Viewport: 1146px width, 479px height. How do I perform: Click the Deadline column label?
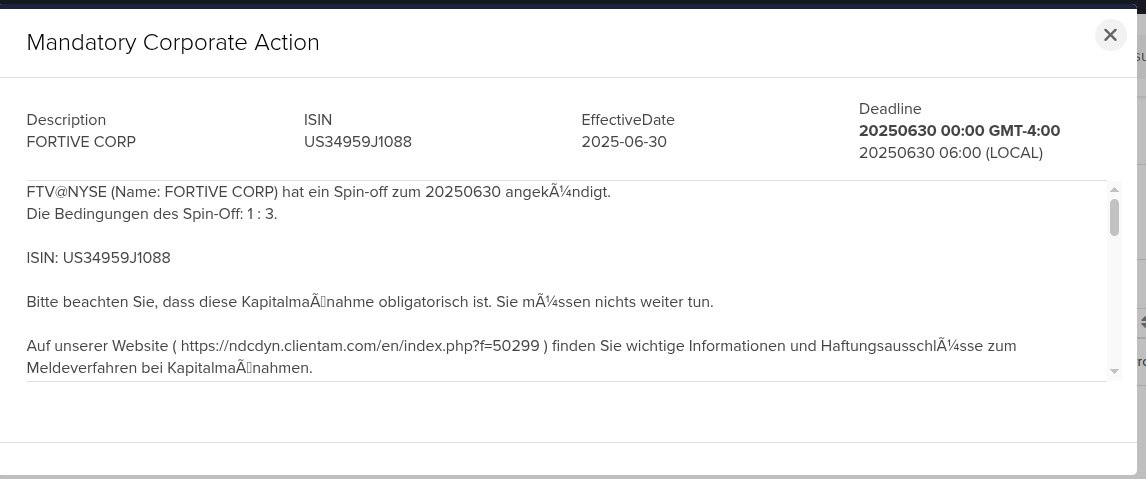(890, 109)
